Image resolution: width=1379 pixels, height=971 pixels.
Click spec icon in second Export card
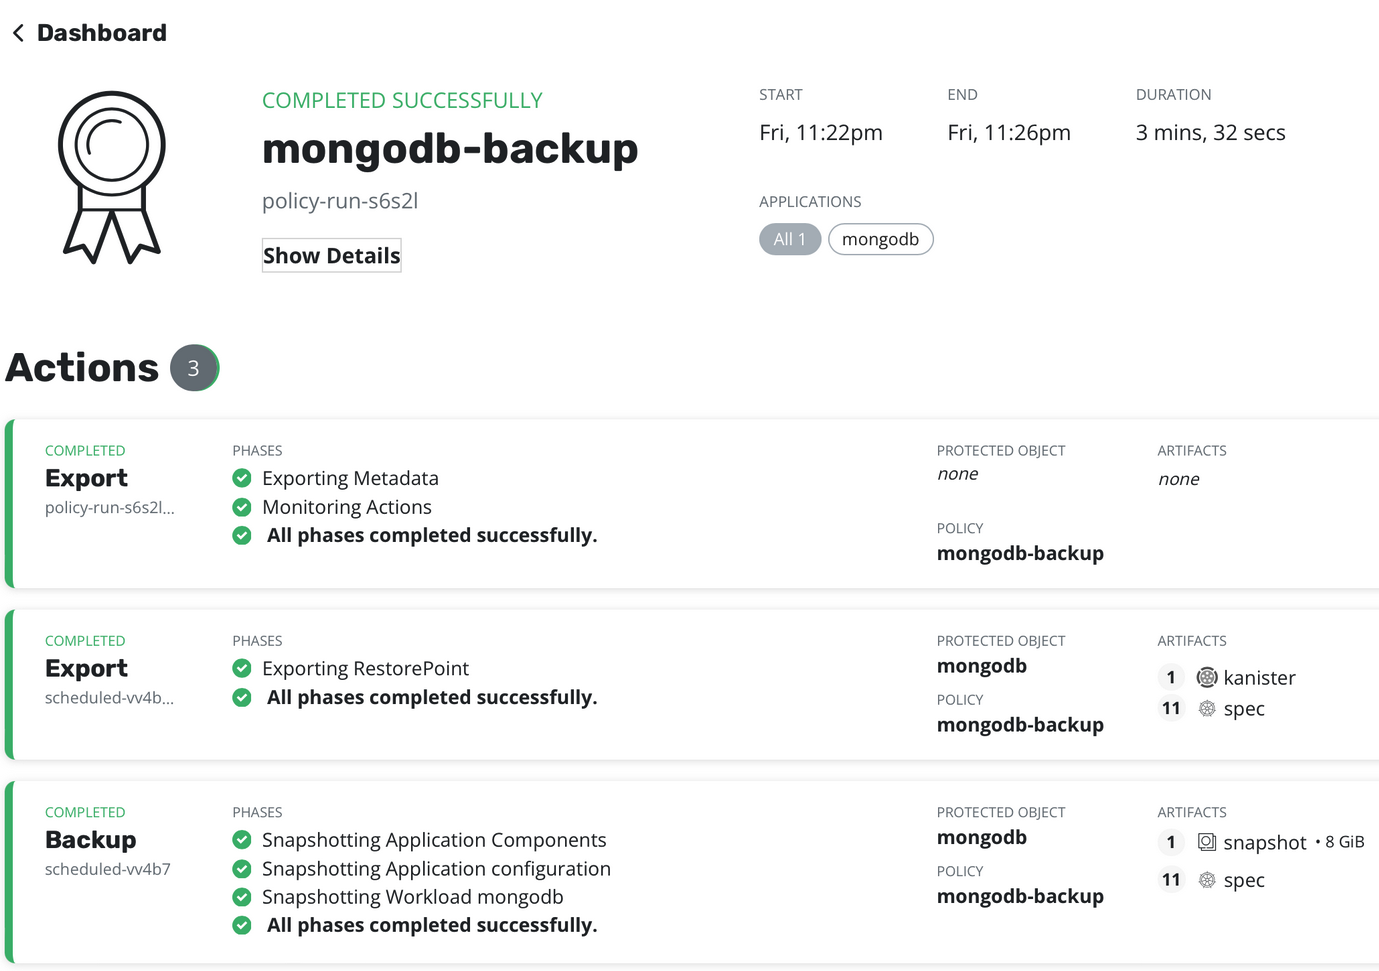(x=1207, y=709)
